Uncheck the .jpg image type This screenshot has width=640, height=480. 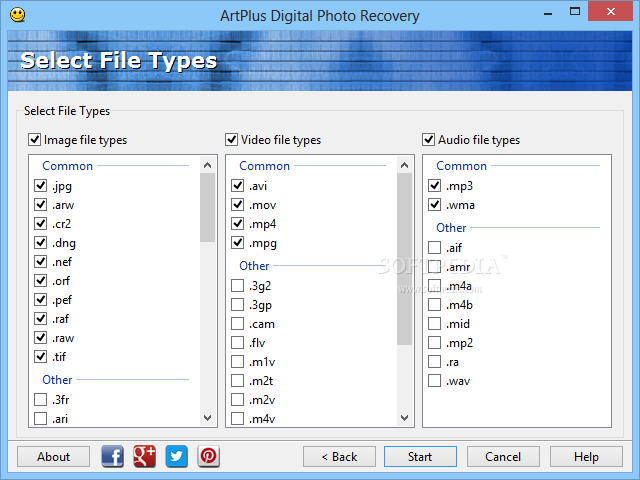coord(40,186)
